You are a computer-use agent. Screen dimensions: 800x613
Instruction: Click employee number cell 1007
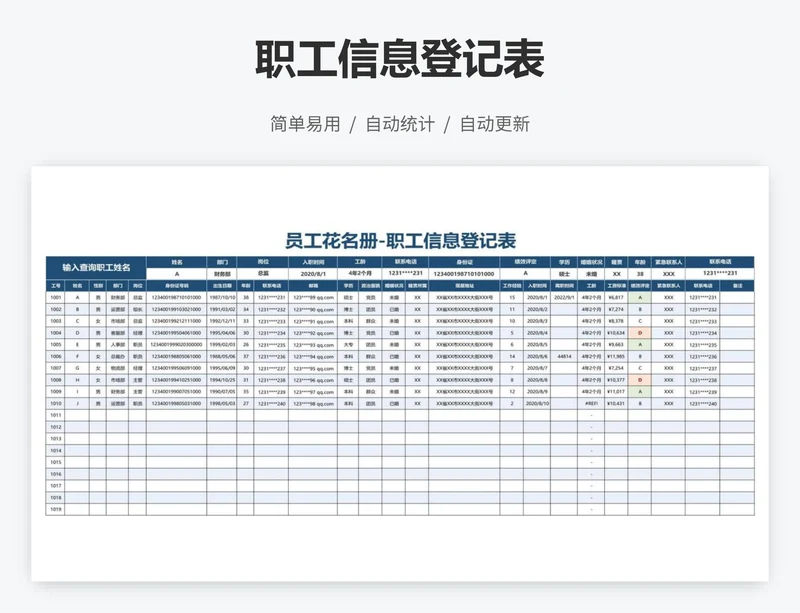pyautogui.click(x=56, y=368)
